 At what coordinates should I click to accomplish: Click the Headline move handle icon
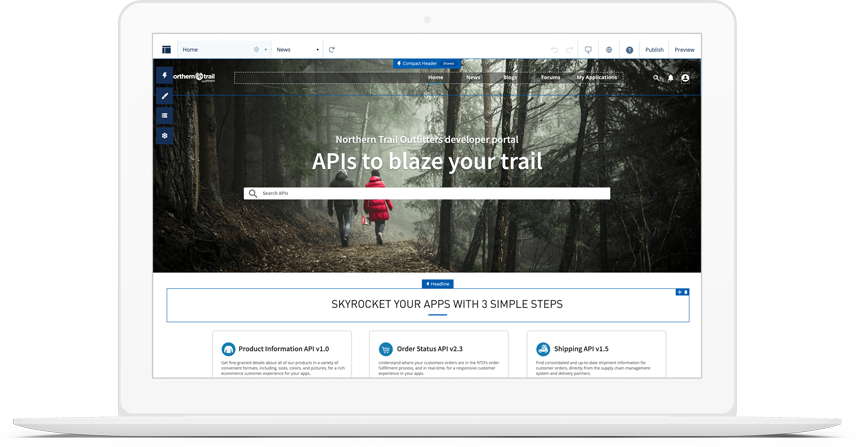click(679, 292)
